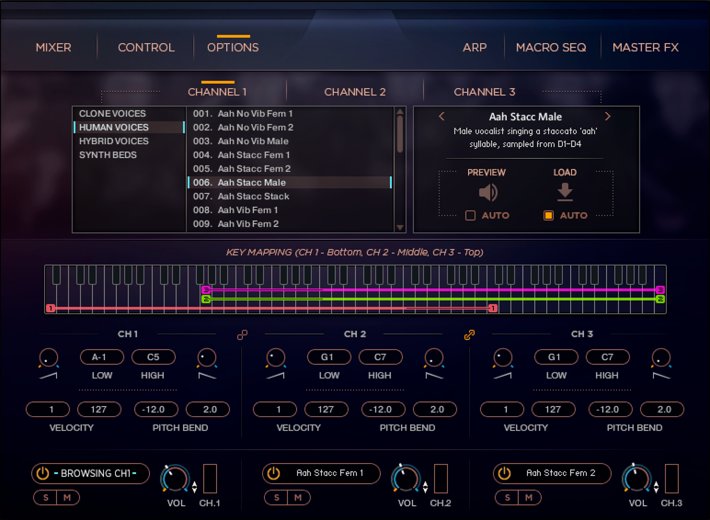710x520 pixels.
Task: Toggle the power icon for Aah Stacc Fem 2
Action: pyautogui.click(x=504, y=473)
